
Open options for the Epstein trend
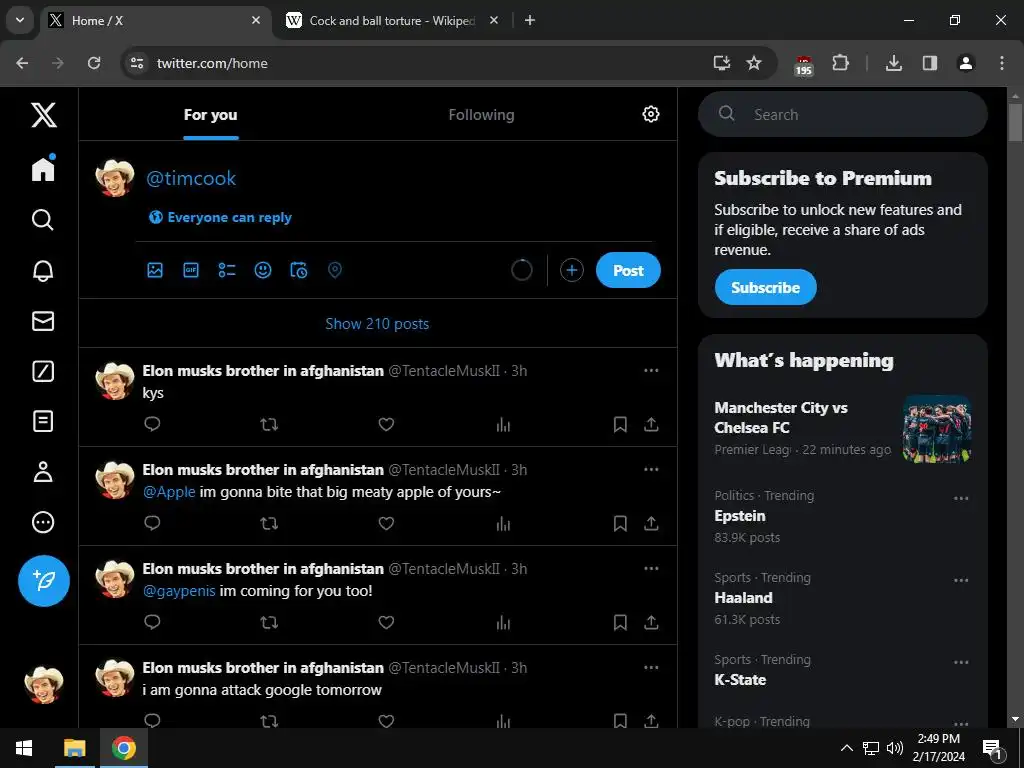click(961, 498)
